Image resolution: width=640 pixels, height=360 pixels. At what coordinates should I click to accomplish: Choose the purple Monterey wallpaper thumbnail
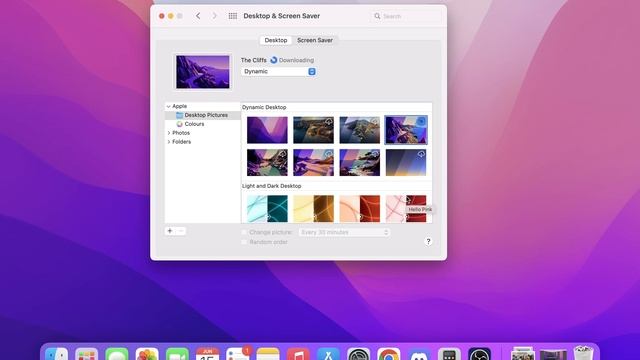[x=267, y=130]
